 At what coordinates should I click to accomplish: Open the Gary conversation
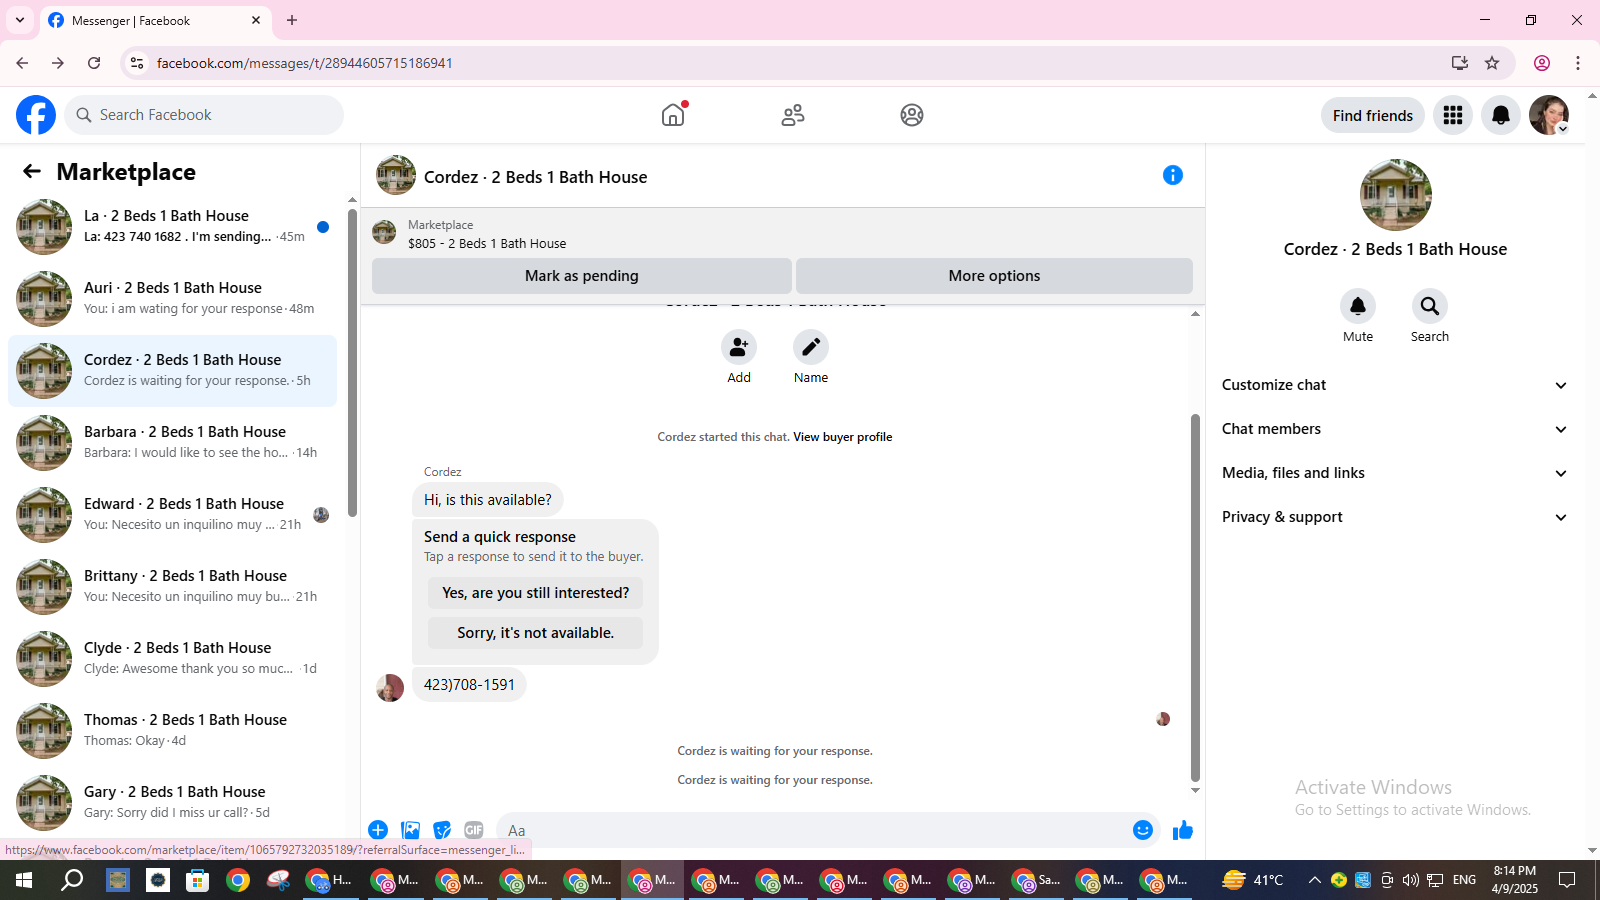tap(172, 803)
